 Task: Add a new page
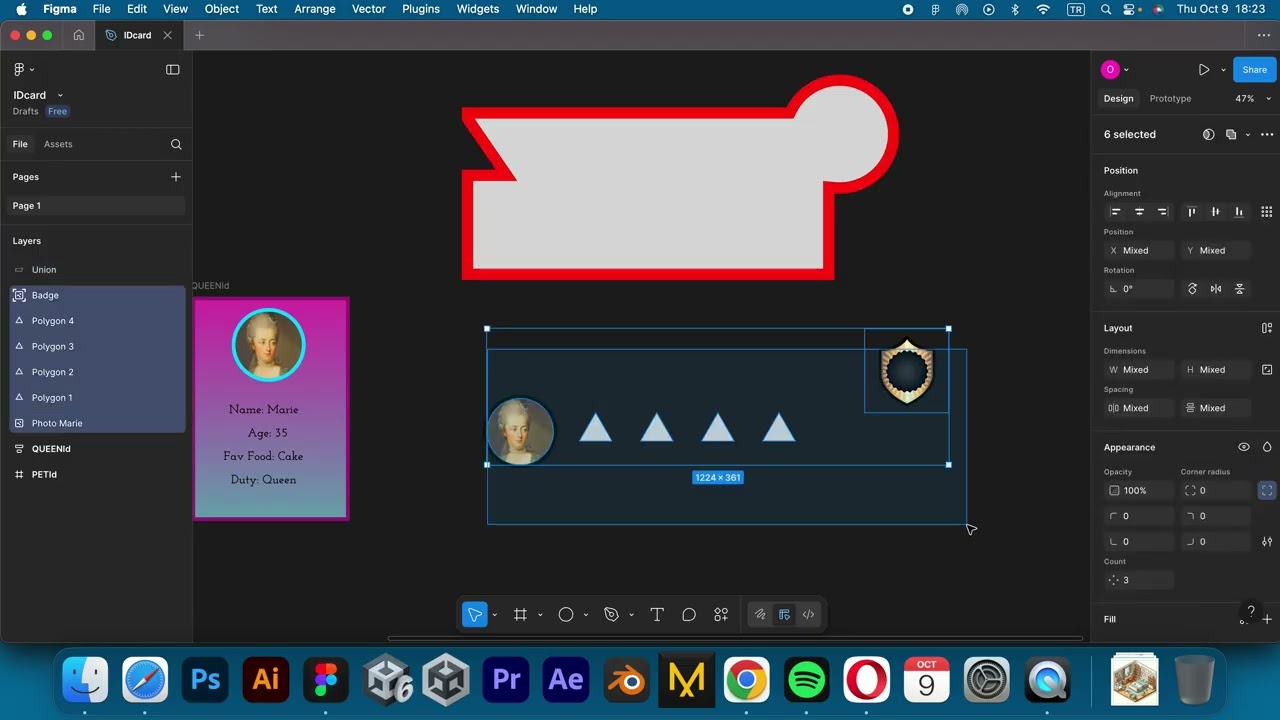176,177
